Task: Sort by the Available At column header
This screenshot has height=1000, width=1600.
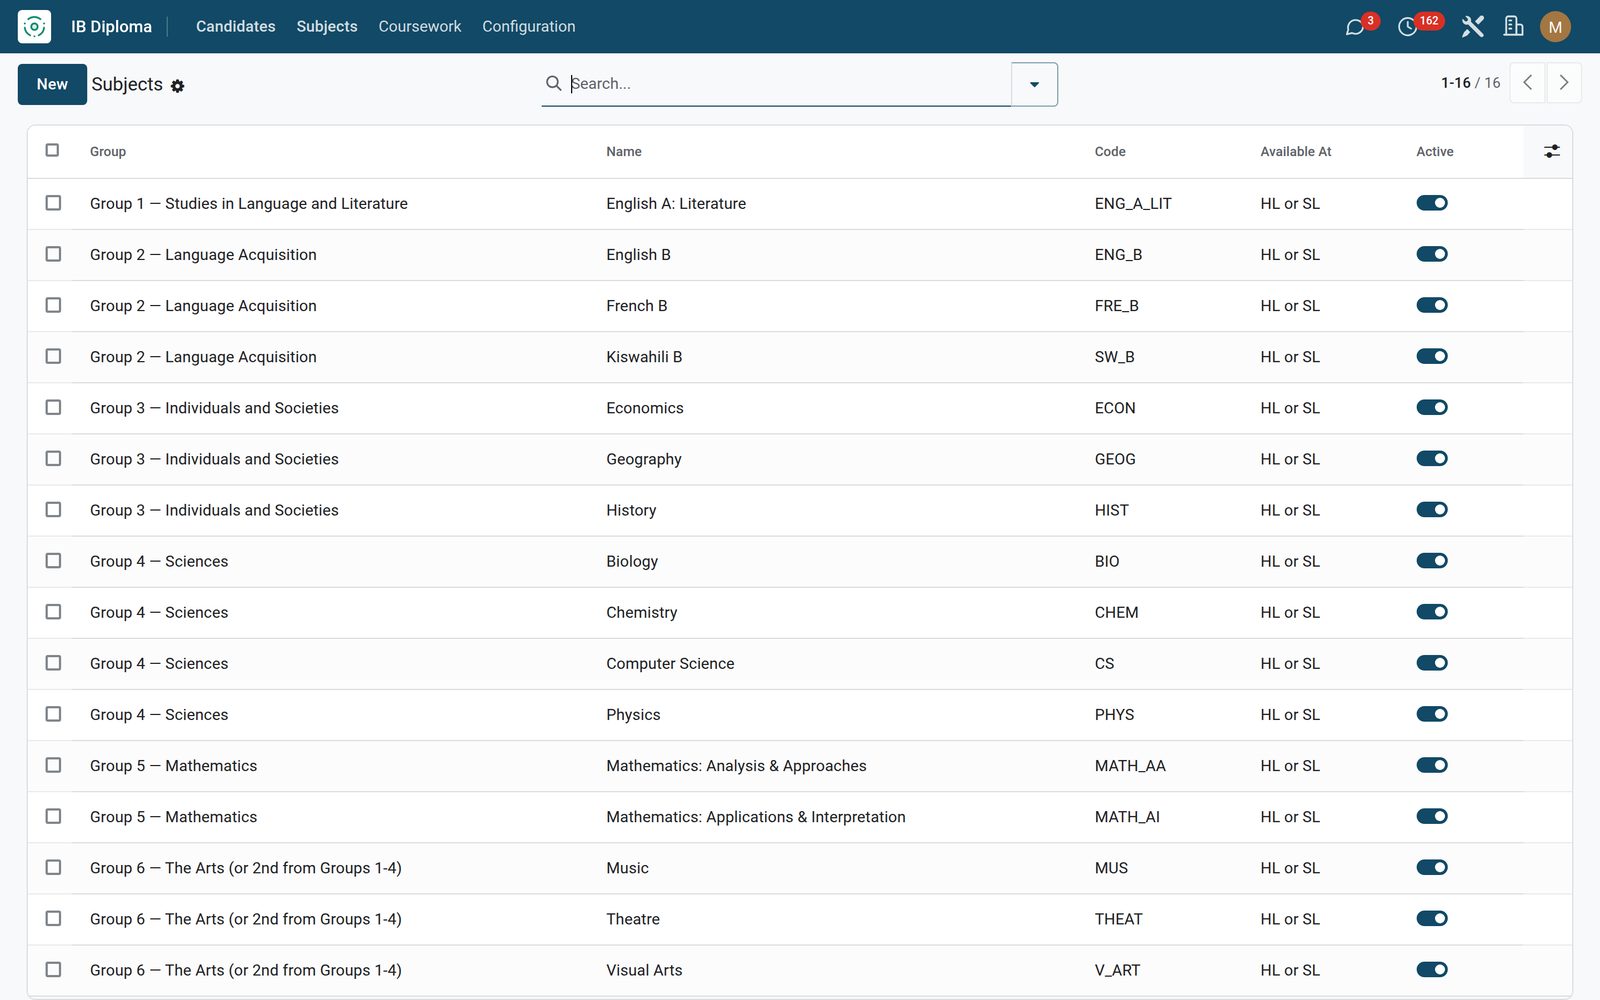Action: (1296, 152)
